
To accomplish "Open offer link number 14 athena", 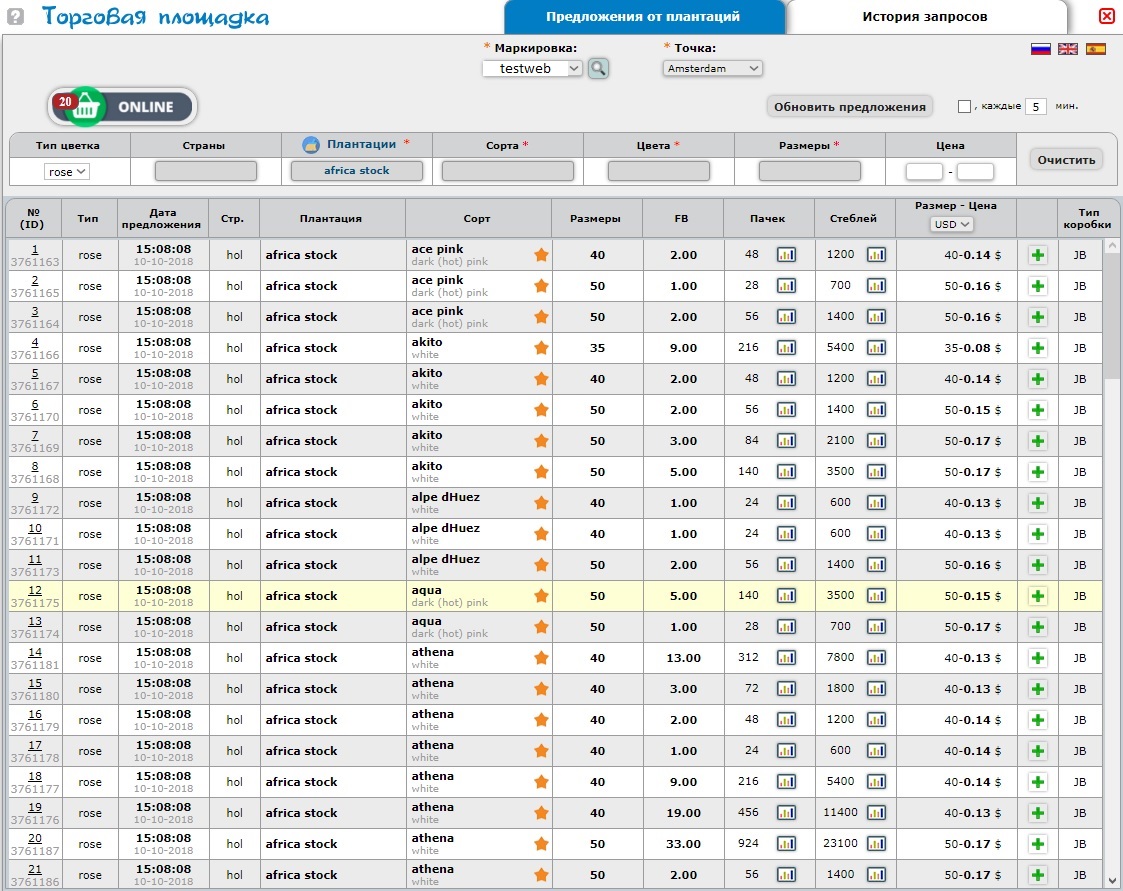I will (x=34, y=651).
